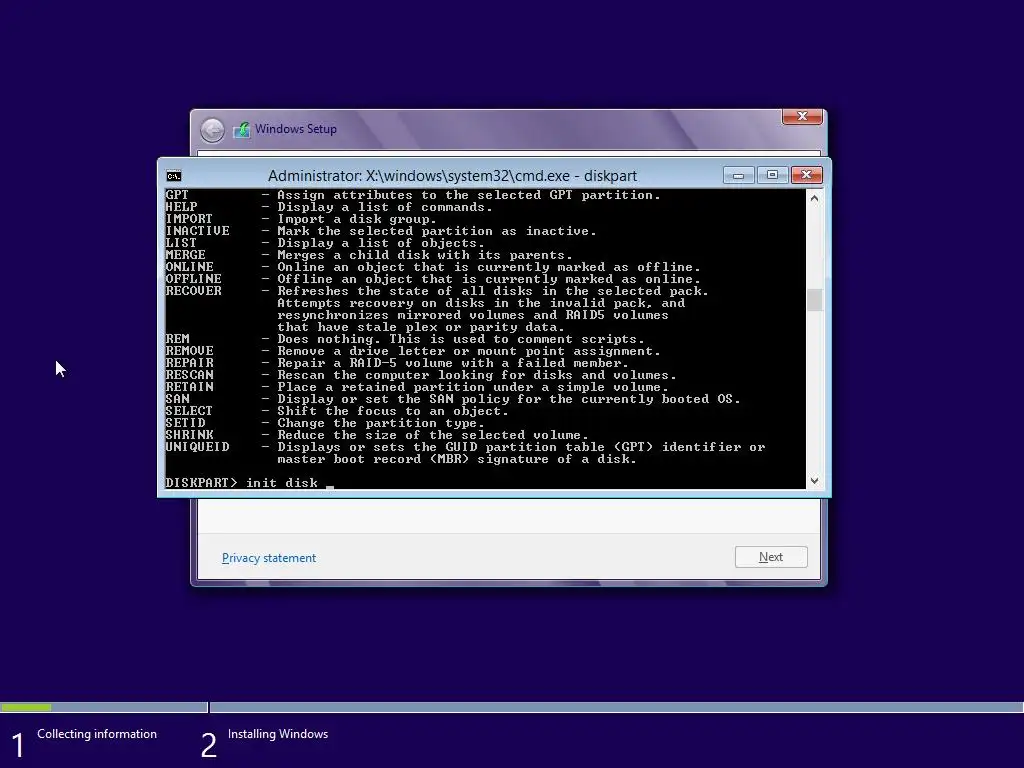
Task: Click the console scrollbar up arrow
Action: (x=814, y=198)
